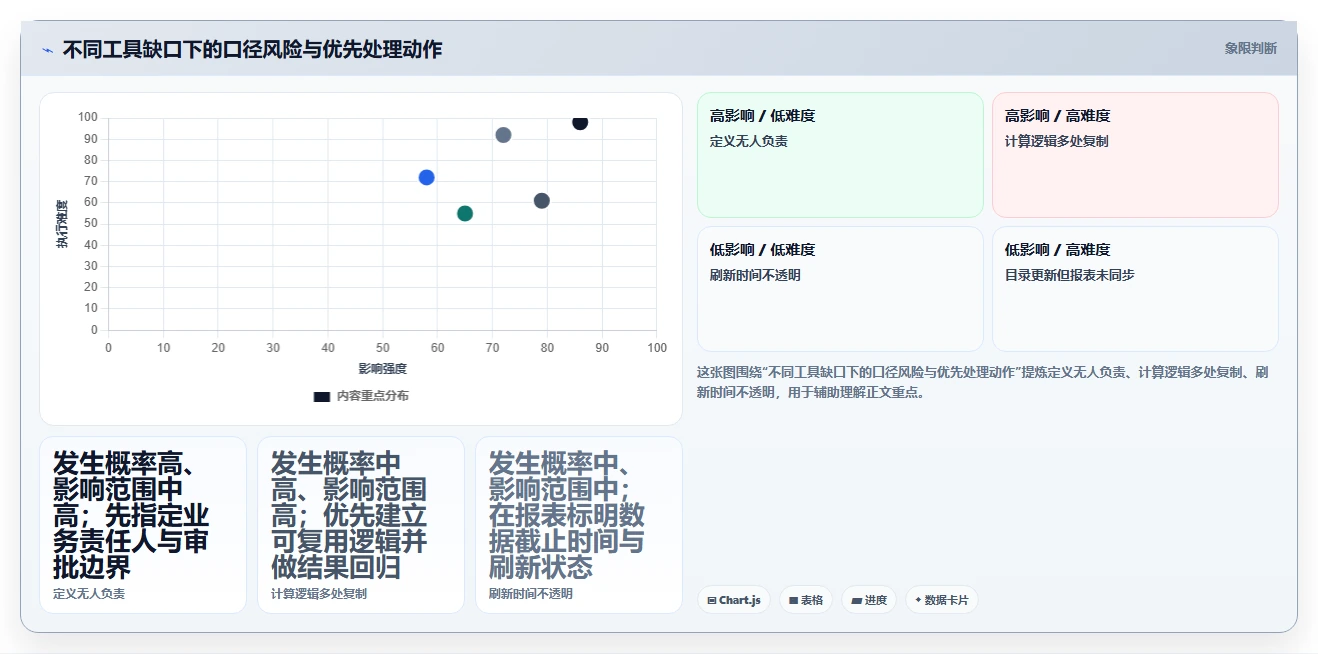This screenshot has height=654, width=1318.
Task: Open the card starting 发生概率中、影响范围中
Action: tap(579, 525)
